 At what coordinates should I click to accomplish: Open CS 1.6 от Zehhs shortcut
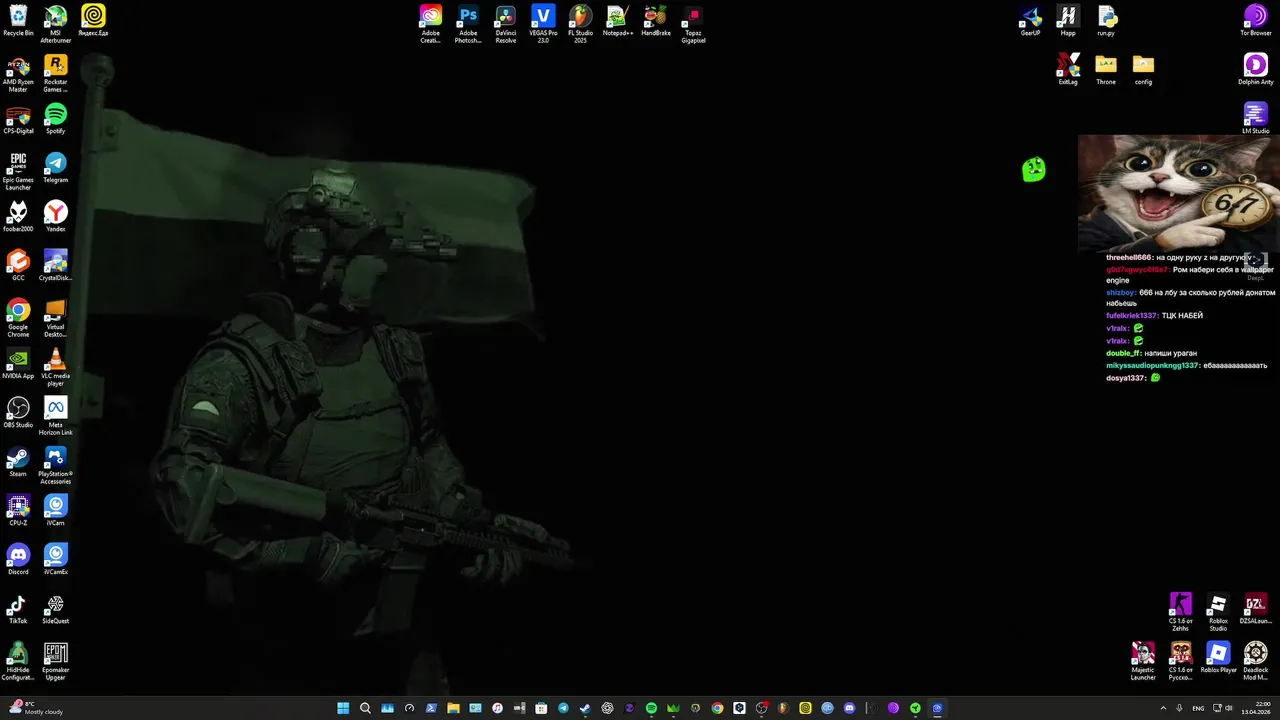click(1181, 612)
